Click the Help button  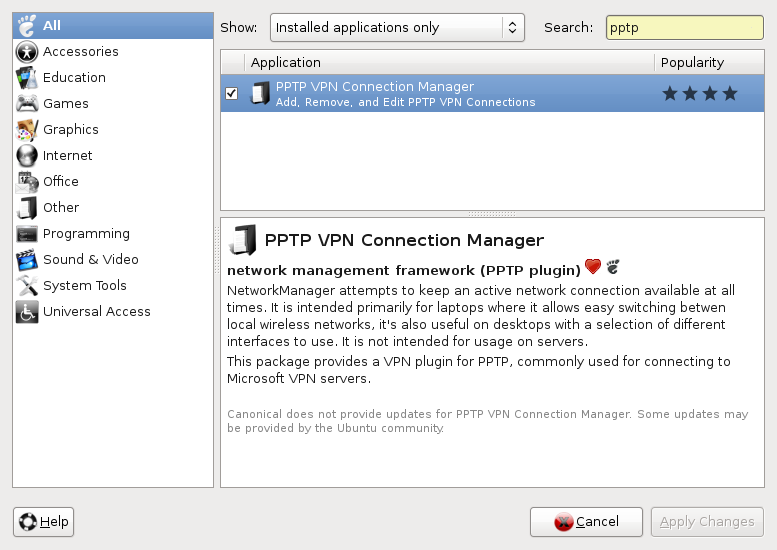tap(44, 522)
